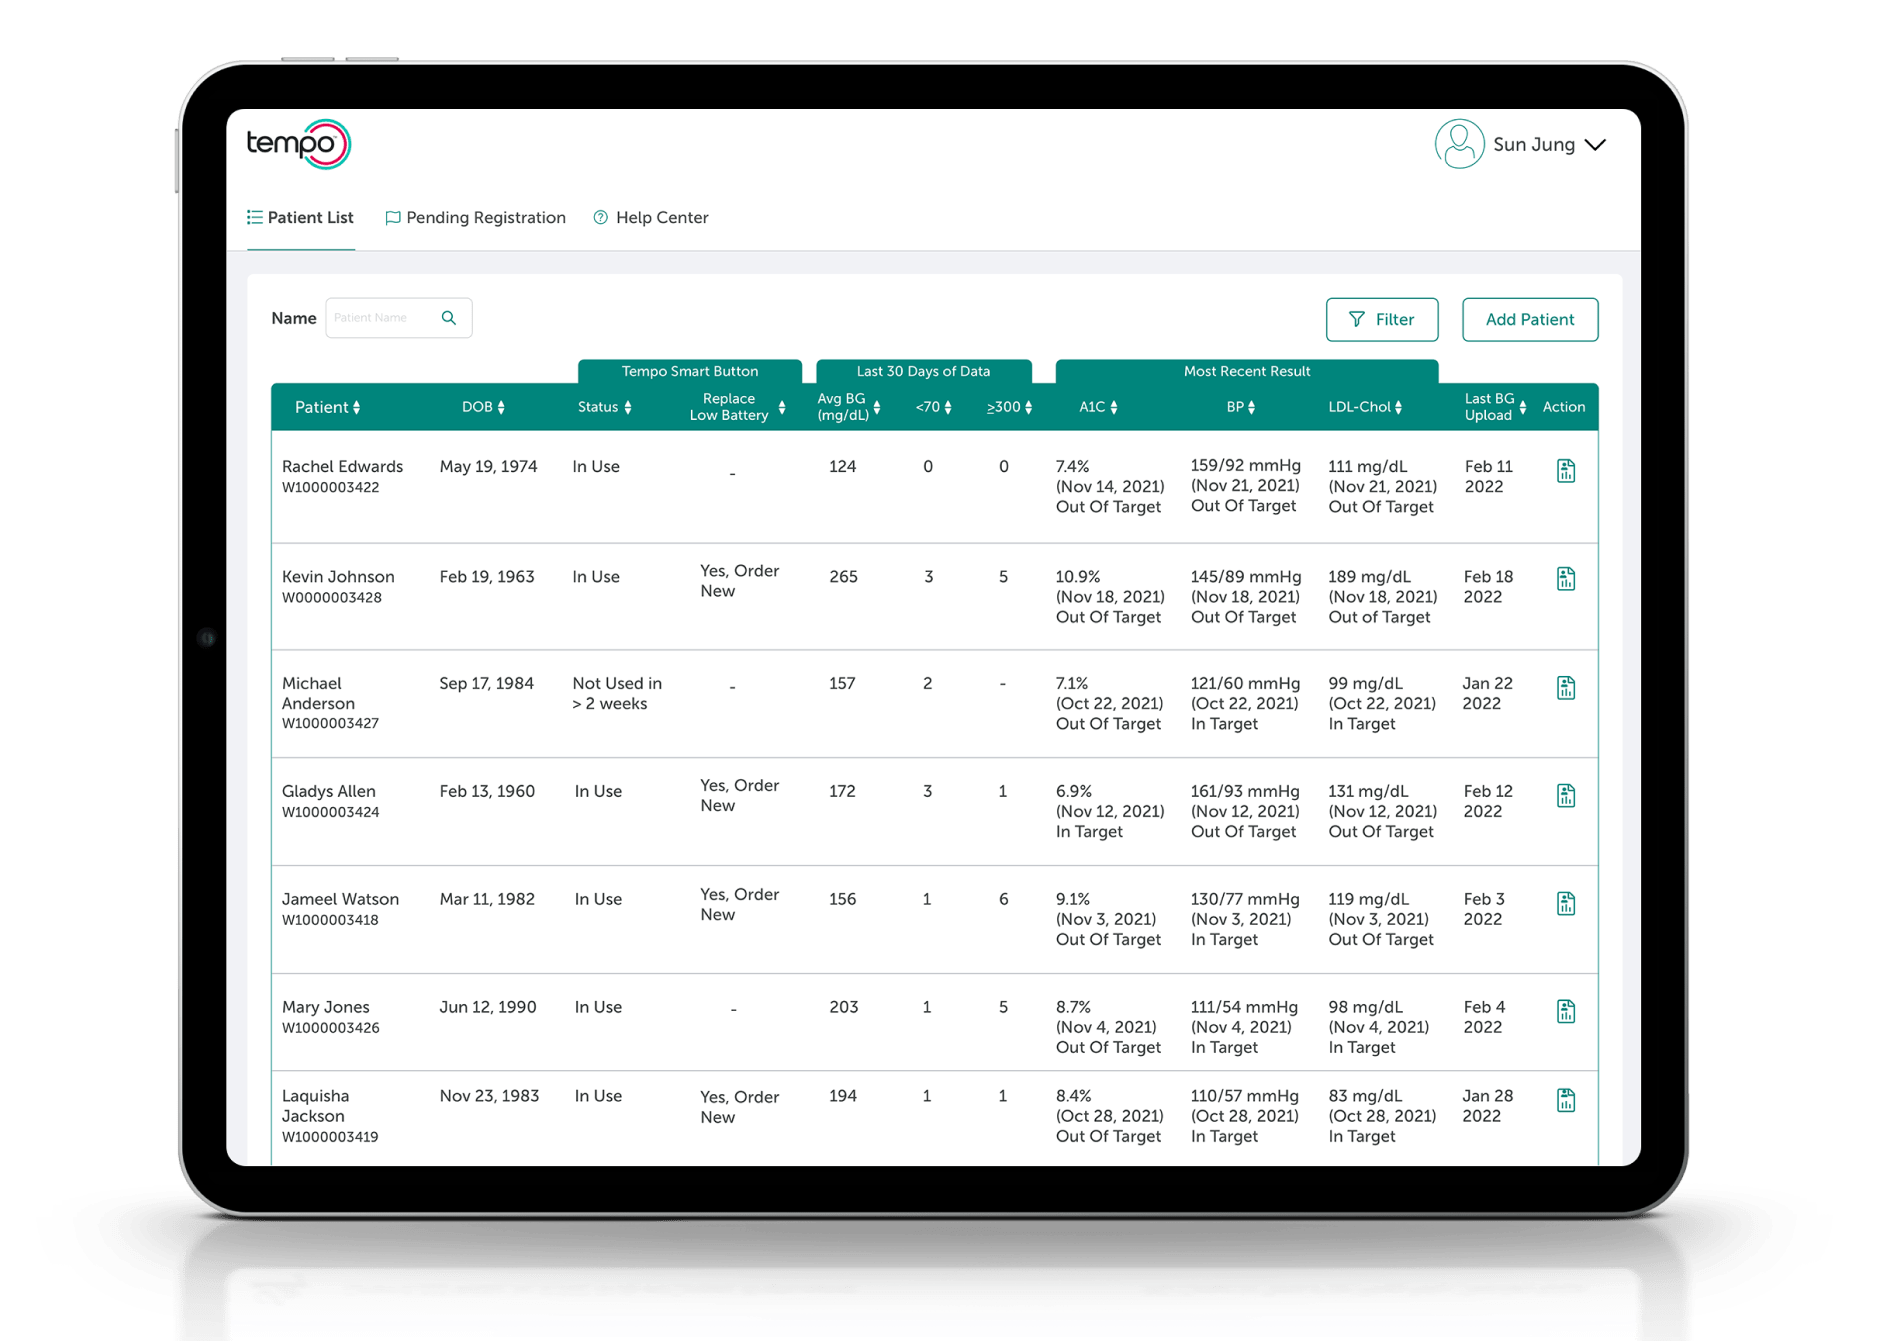Click status 'Not Used in > 2 weeks'
Image resolution: width=1878 pixels, height=1341 pixels.
617,694
